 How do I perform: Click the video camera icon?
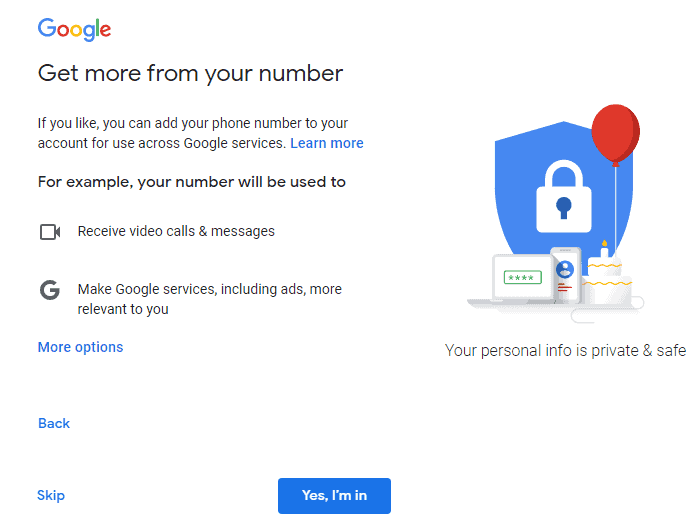click(50, 232)
